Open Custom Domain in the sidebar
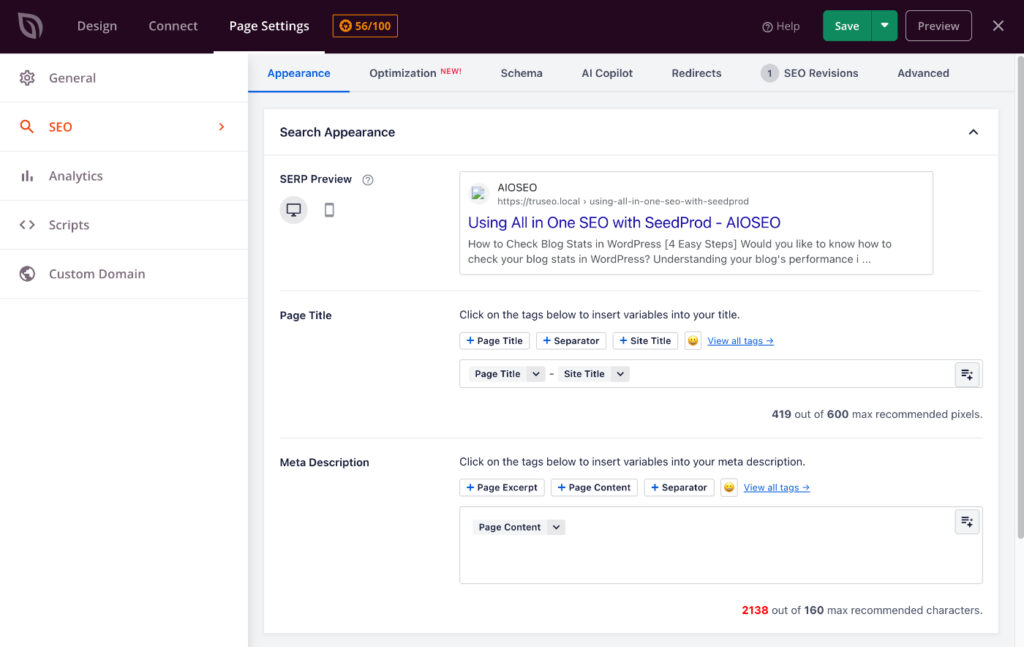This screenshot has width=1024, height=647. [124, 274]
